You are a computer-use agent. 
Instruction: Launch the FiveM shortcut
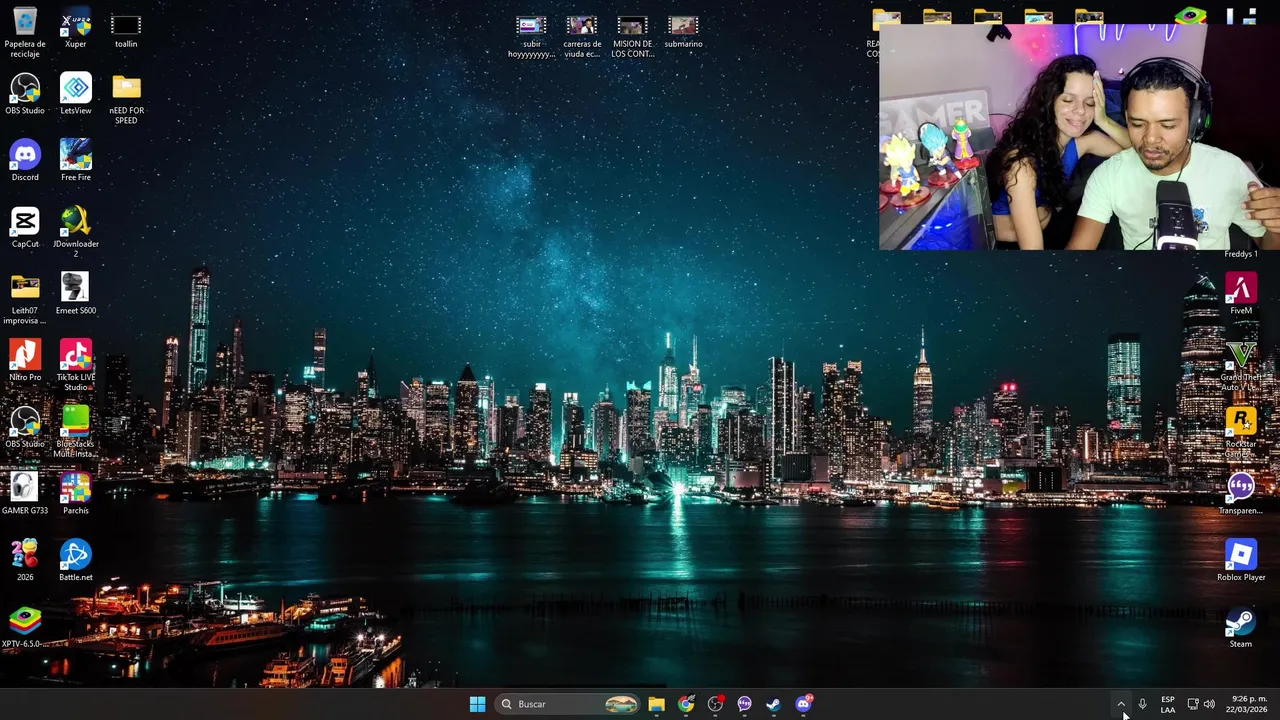[x=1241, y=294]
